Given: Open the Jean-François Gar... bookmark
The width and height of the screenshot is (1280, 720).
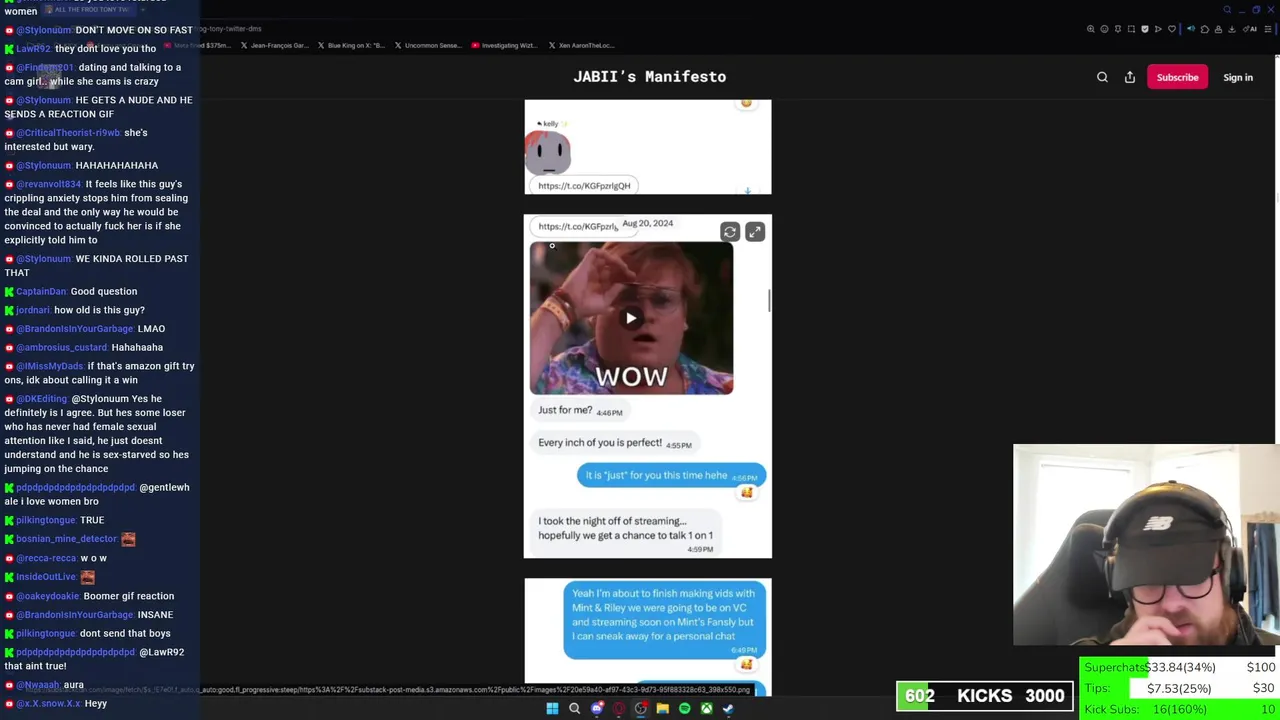Looking at the screenshot, I should click(x=274, y=45).
